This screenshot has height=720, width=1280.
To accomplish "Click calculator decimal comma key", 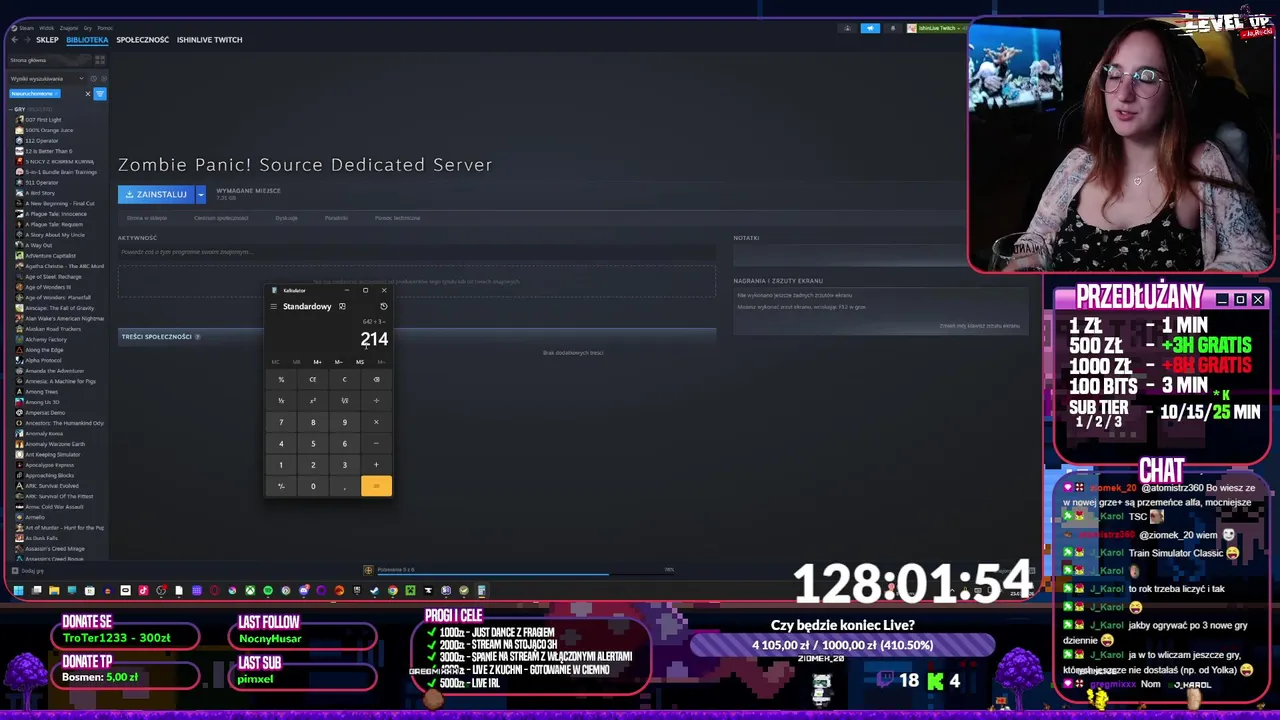I will pyautogui.click(x=344, y=486).
